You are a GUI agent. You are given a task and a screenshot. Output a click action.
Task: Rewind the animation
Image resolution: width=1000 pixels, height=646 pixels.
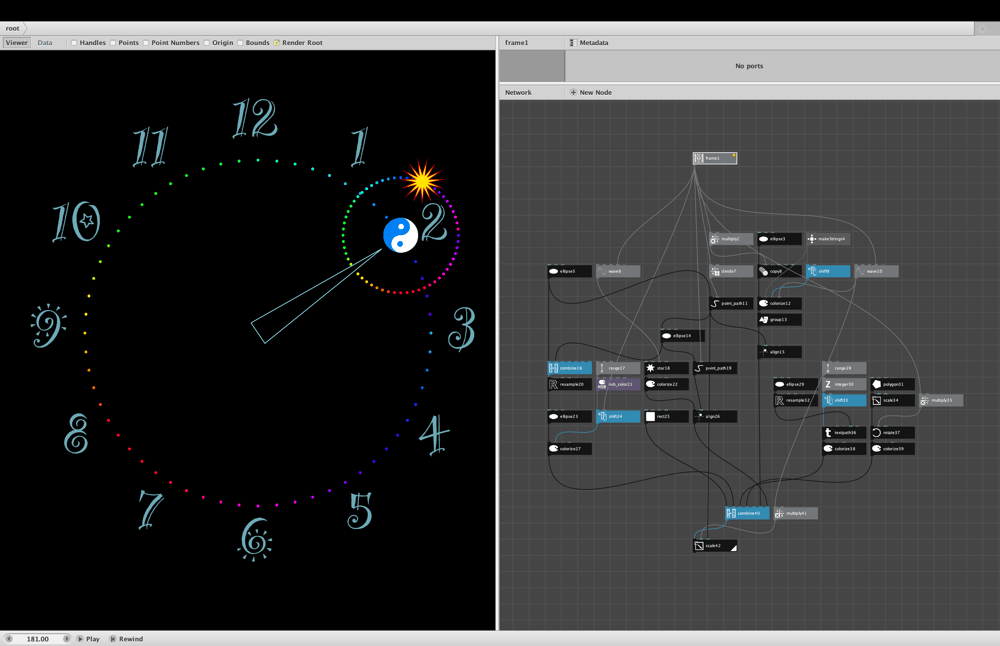[x=126, y=639]
